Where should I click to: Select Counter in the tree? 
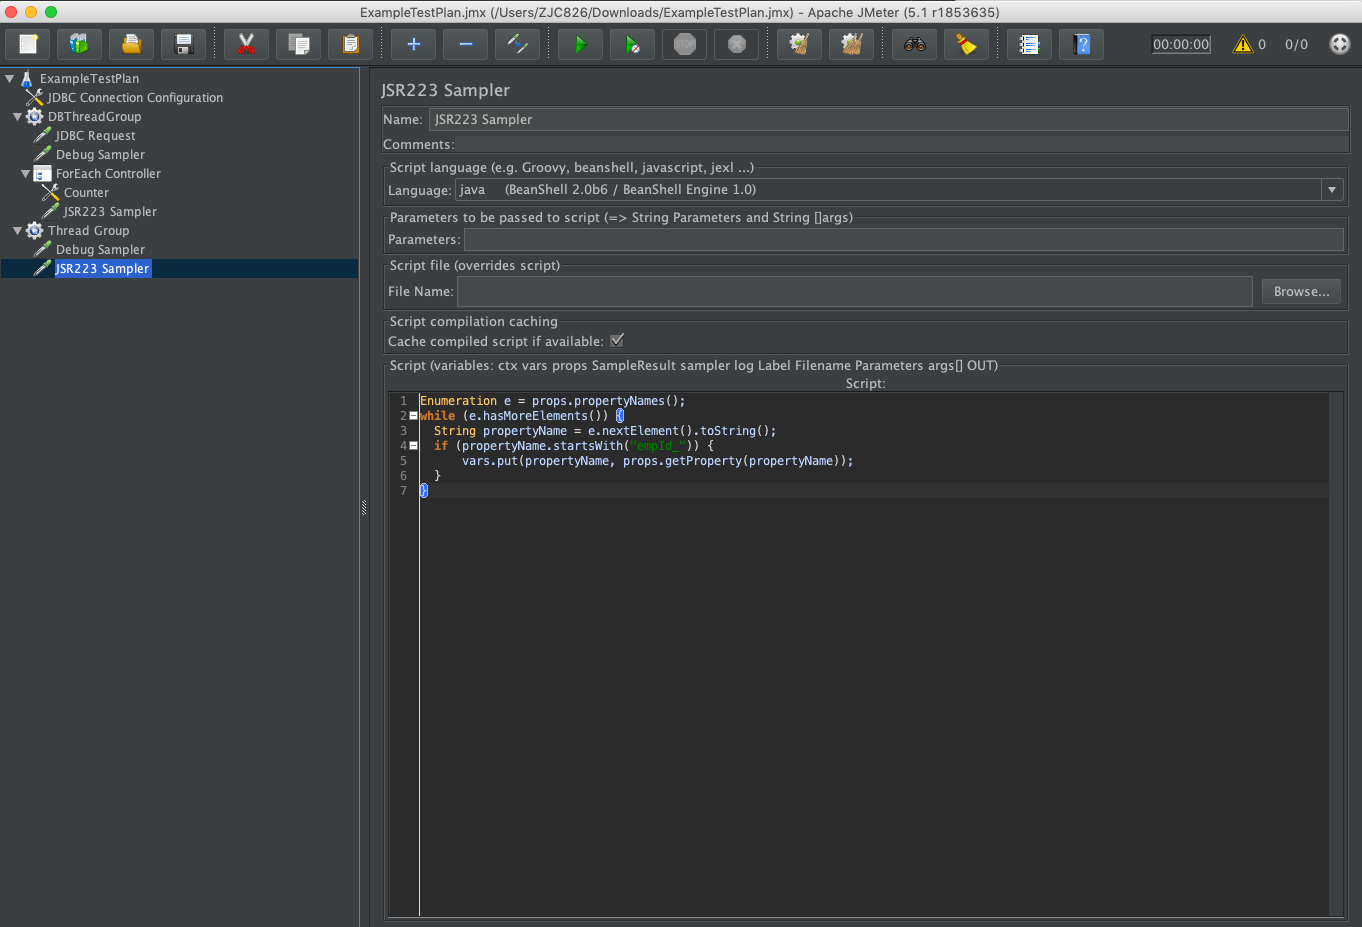point(86,192)
